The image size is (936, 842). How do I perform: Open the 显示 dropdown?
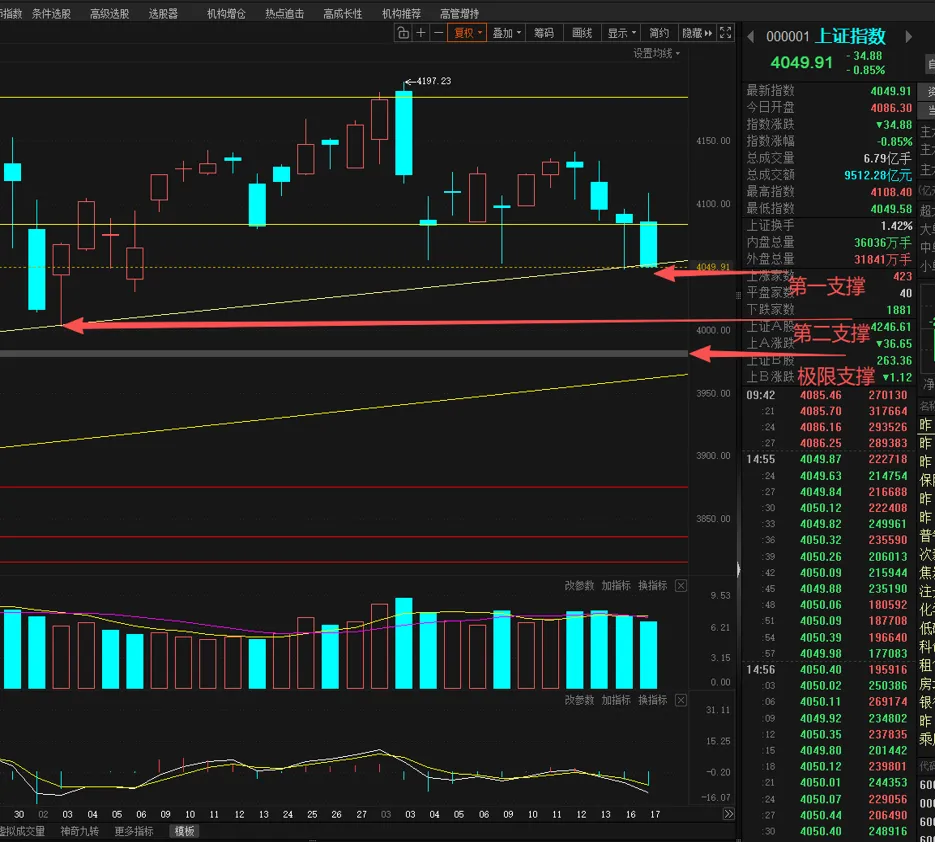pos(621,33)
